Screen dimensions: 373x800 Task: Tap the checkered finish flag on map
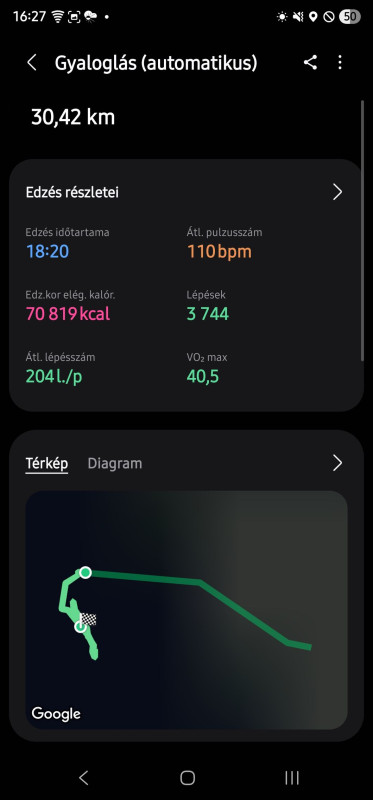(89, 619)
